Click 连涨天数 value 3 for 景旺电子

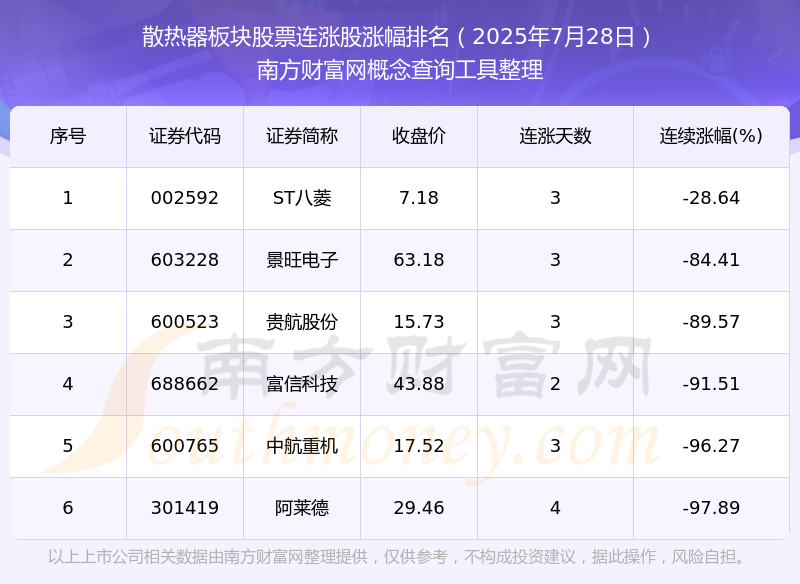(555, 260)
